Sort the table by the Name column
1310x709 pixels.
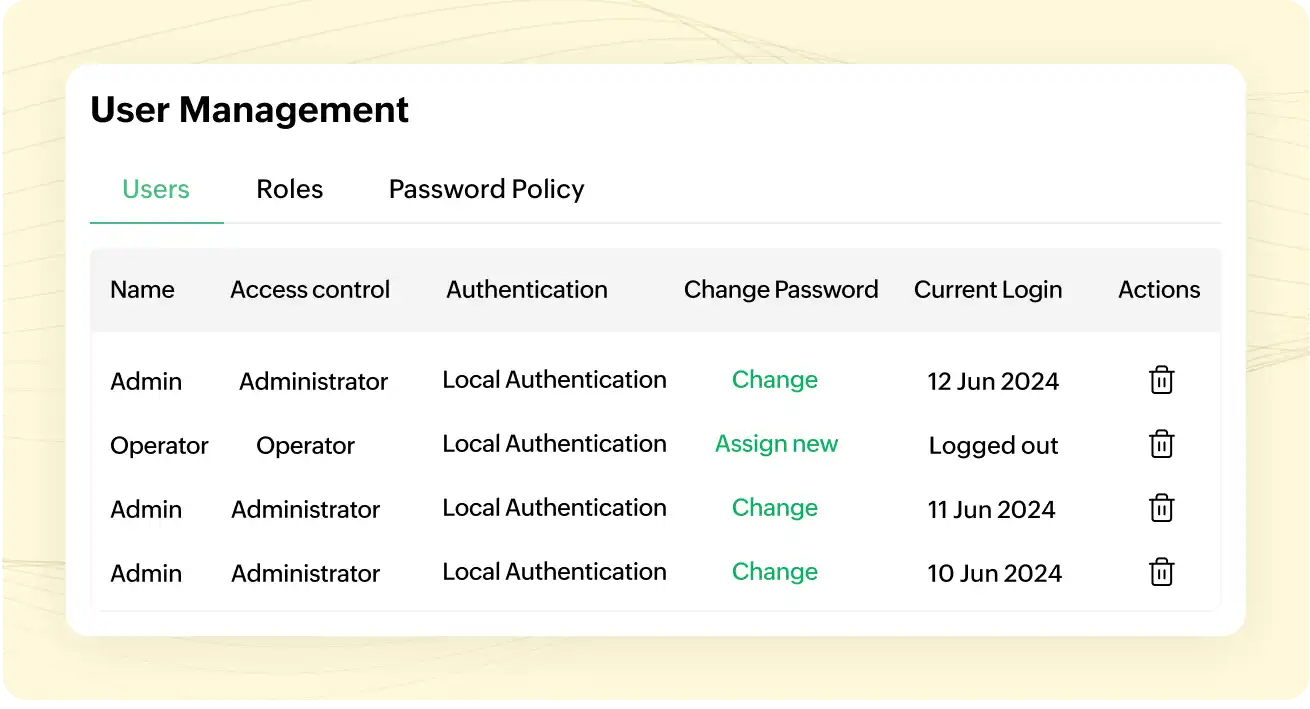(x=142, y=290)
